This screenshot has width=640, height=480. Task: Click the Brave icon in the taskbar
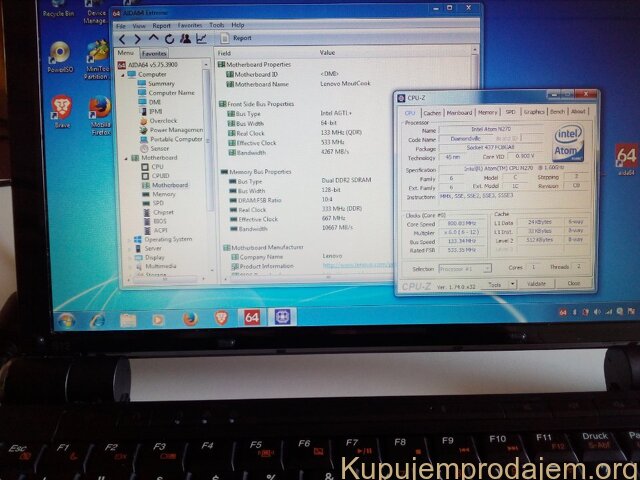click(x=221, y=318)
